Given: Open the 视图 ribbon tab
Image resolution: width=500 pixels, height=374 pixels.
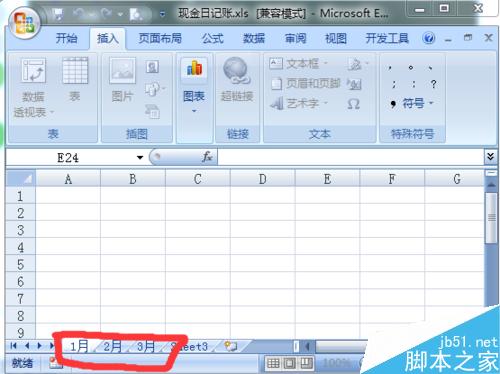Looking at the screenshot, I should click(336, 38).
